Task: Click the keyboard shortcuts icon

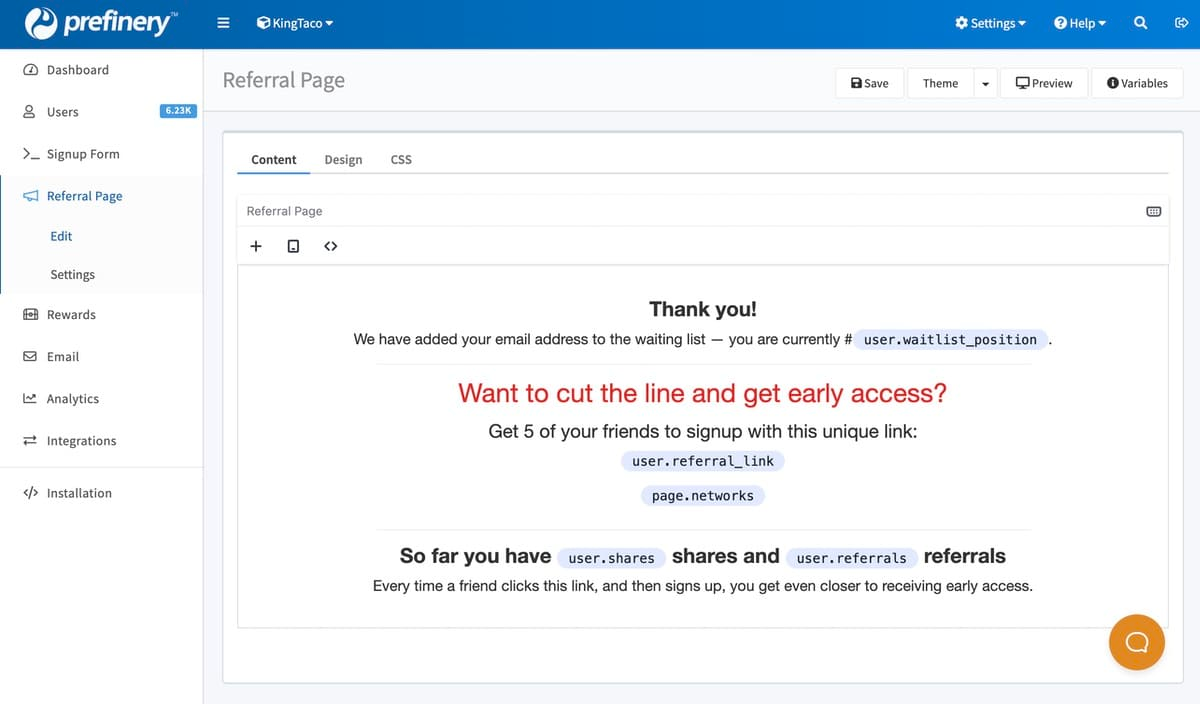Action: coord(1153,211)
